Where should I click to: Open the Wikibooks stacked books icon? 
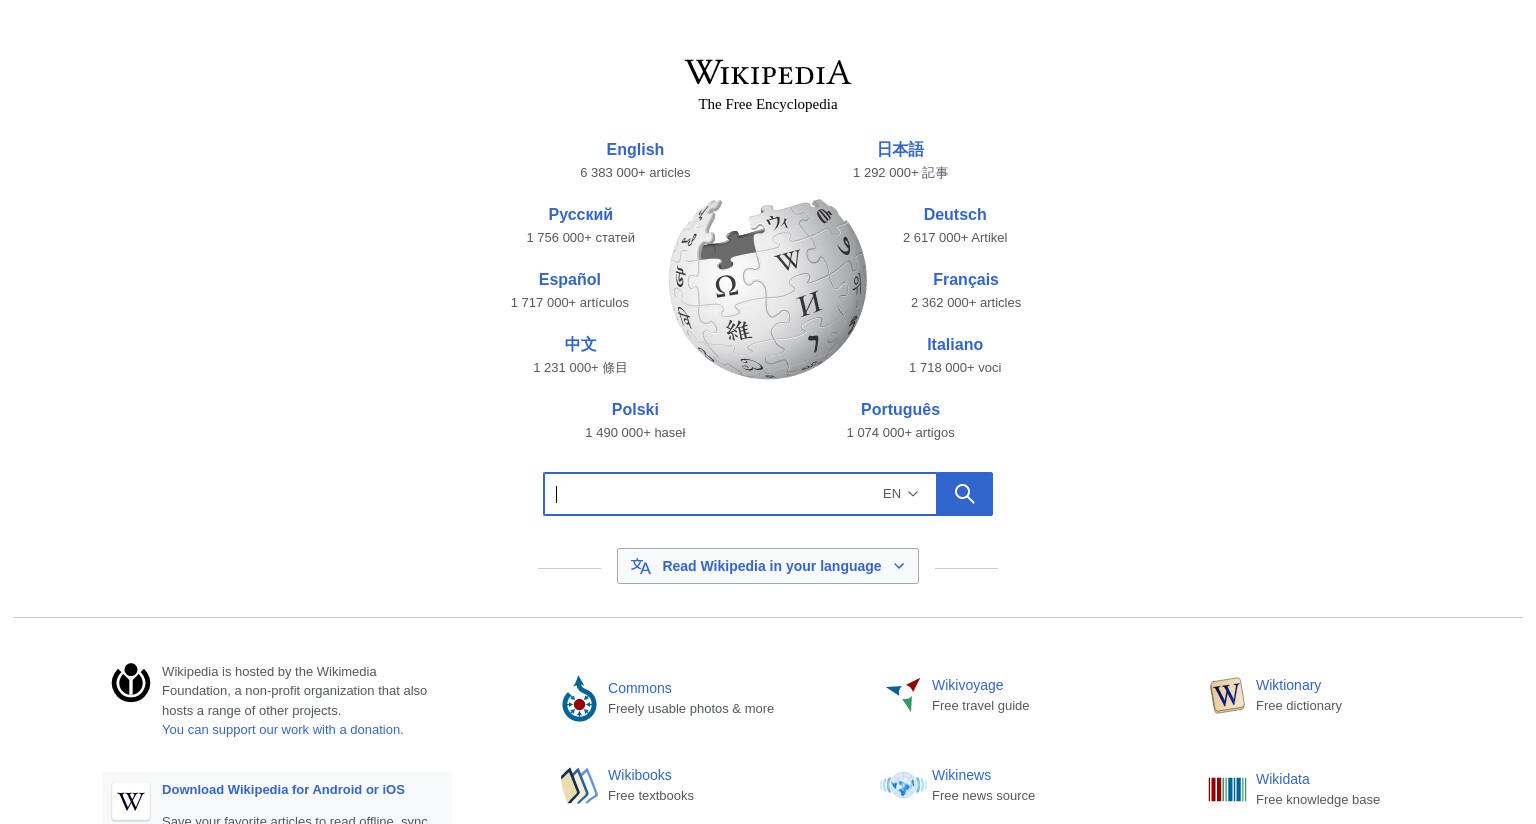click(579, 785)
